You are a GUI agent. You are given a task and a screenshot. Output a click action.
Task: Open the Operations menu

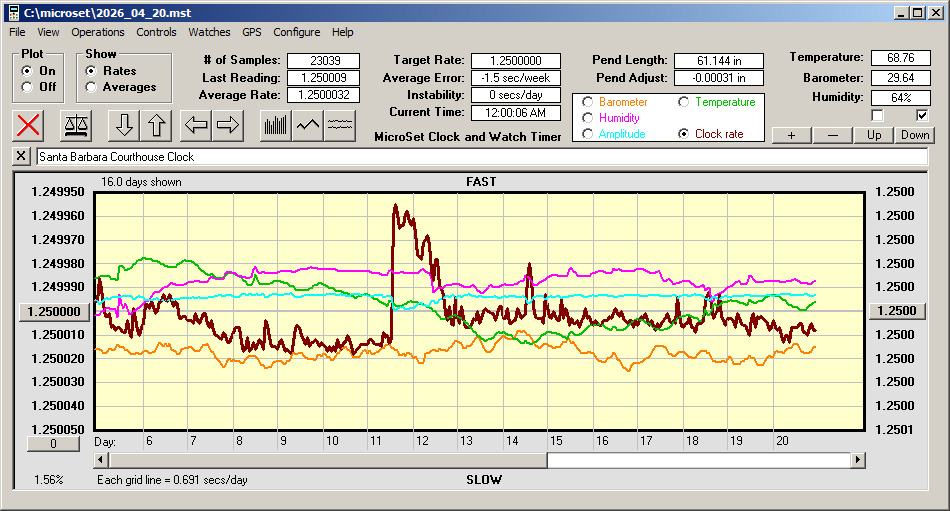(x=98, y=32)
